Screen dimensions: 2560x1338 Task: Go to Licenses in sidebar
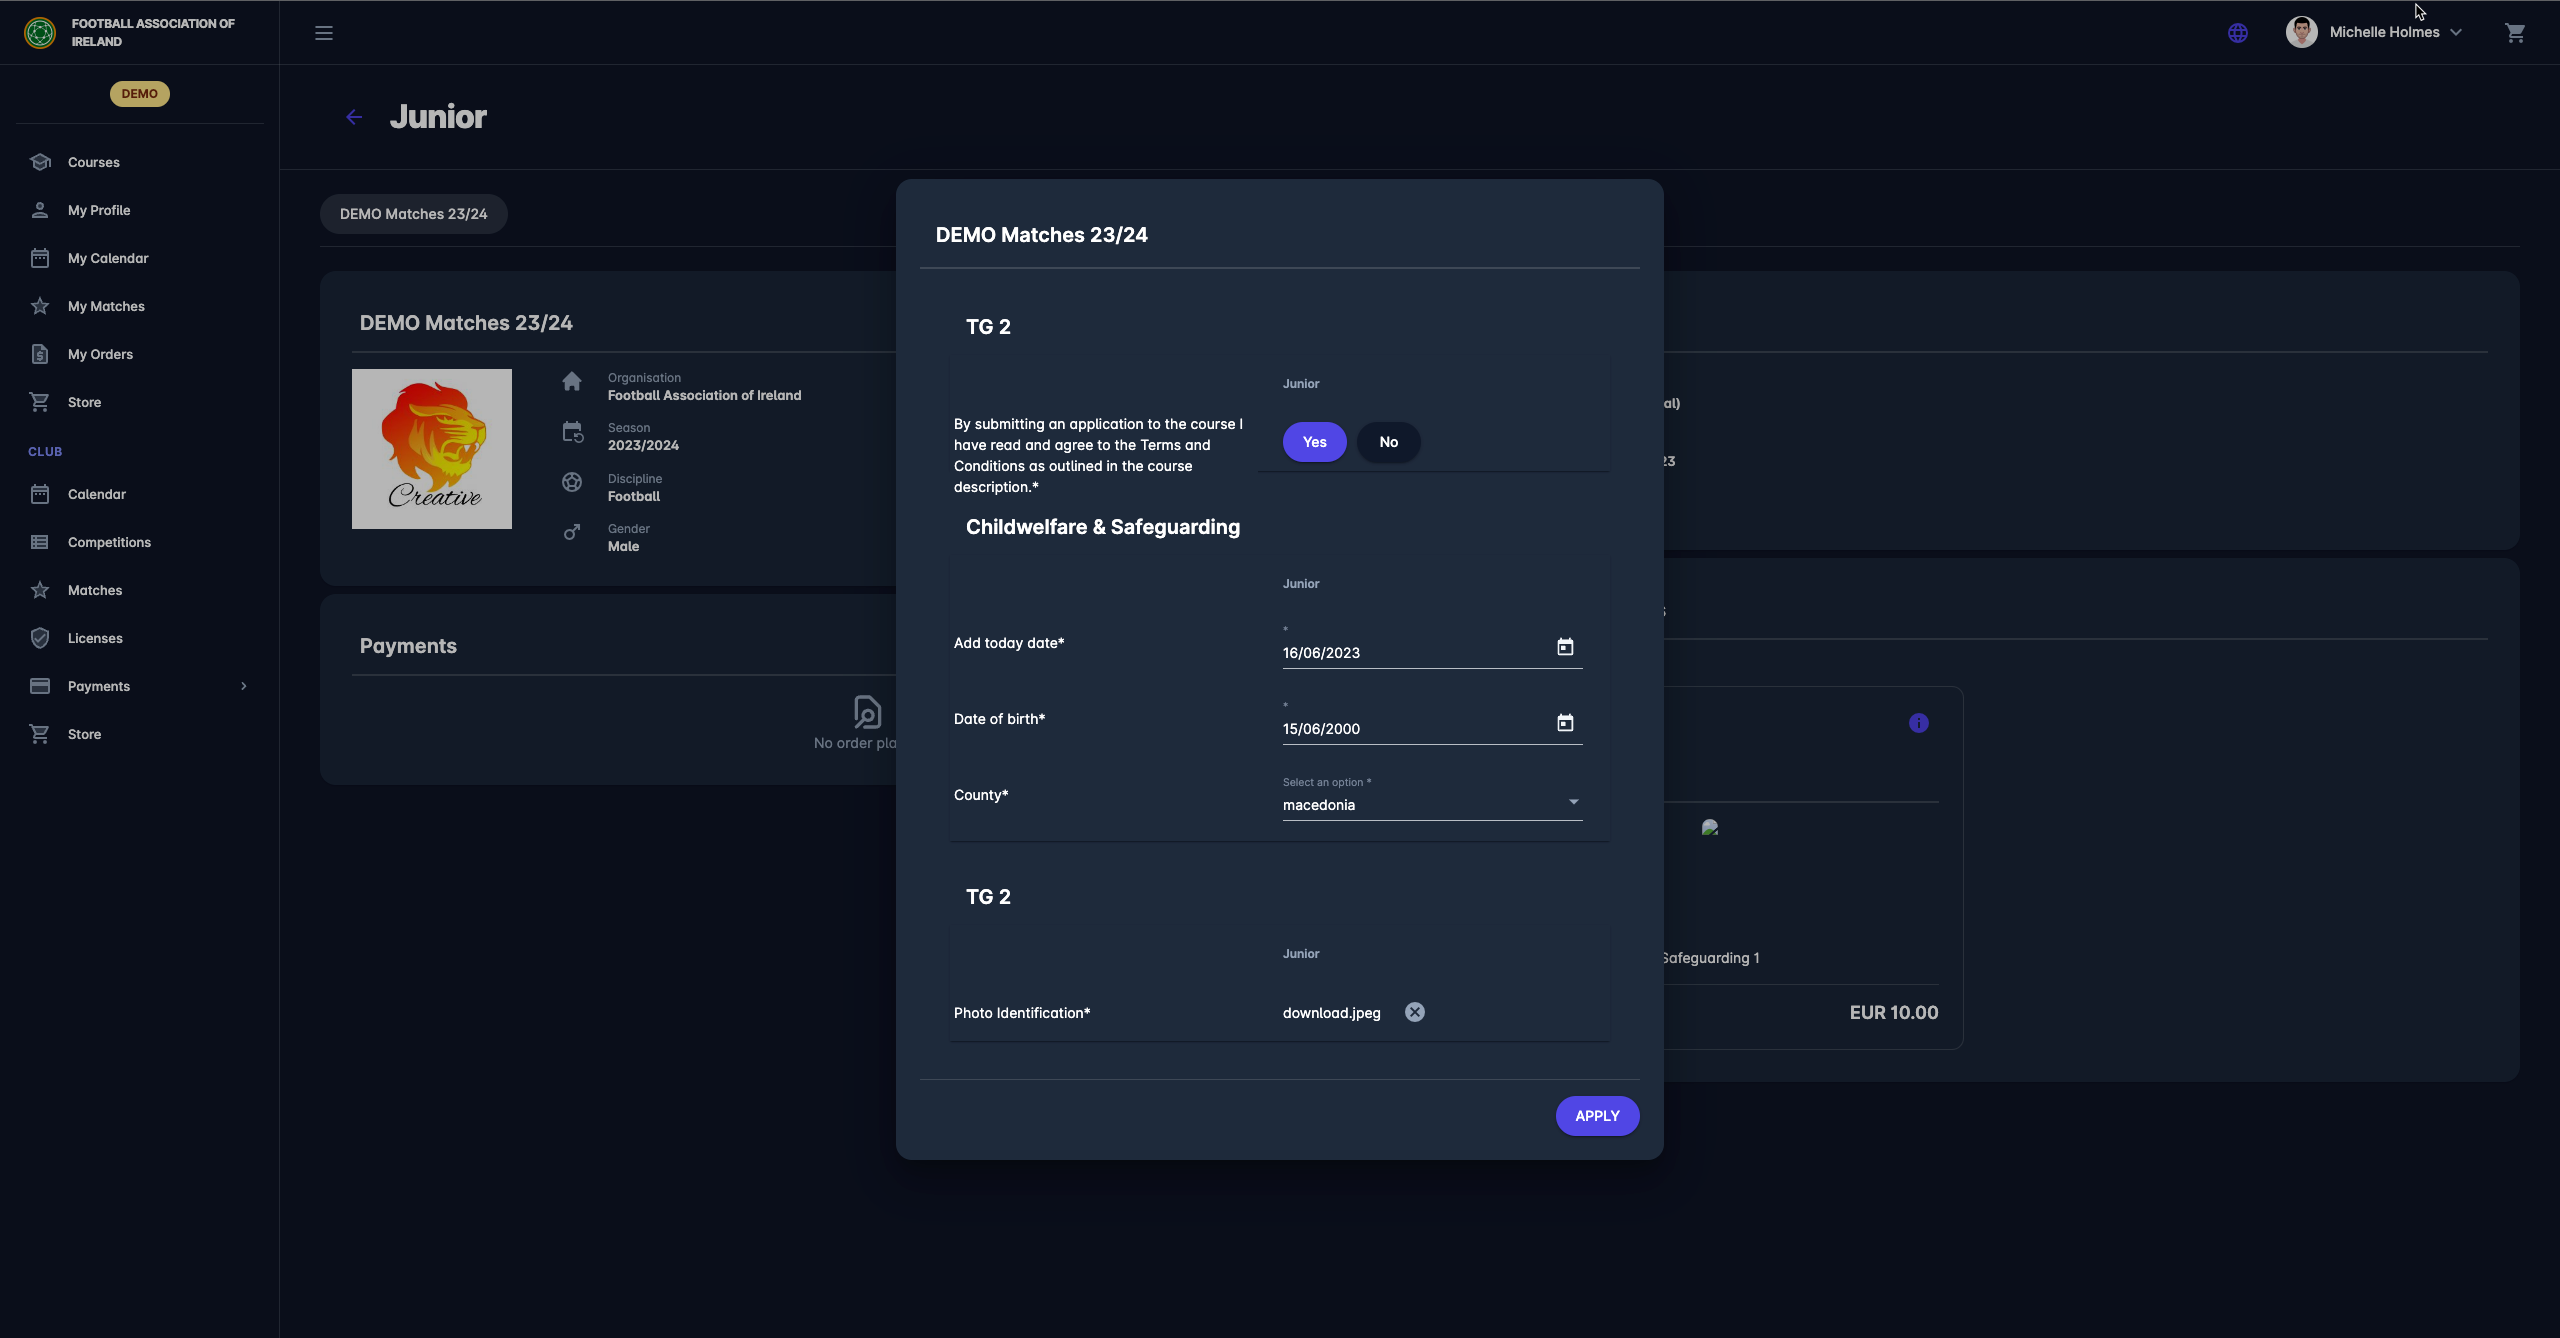coord(95,638)
